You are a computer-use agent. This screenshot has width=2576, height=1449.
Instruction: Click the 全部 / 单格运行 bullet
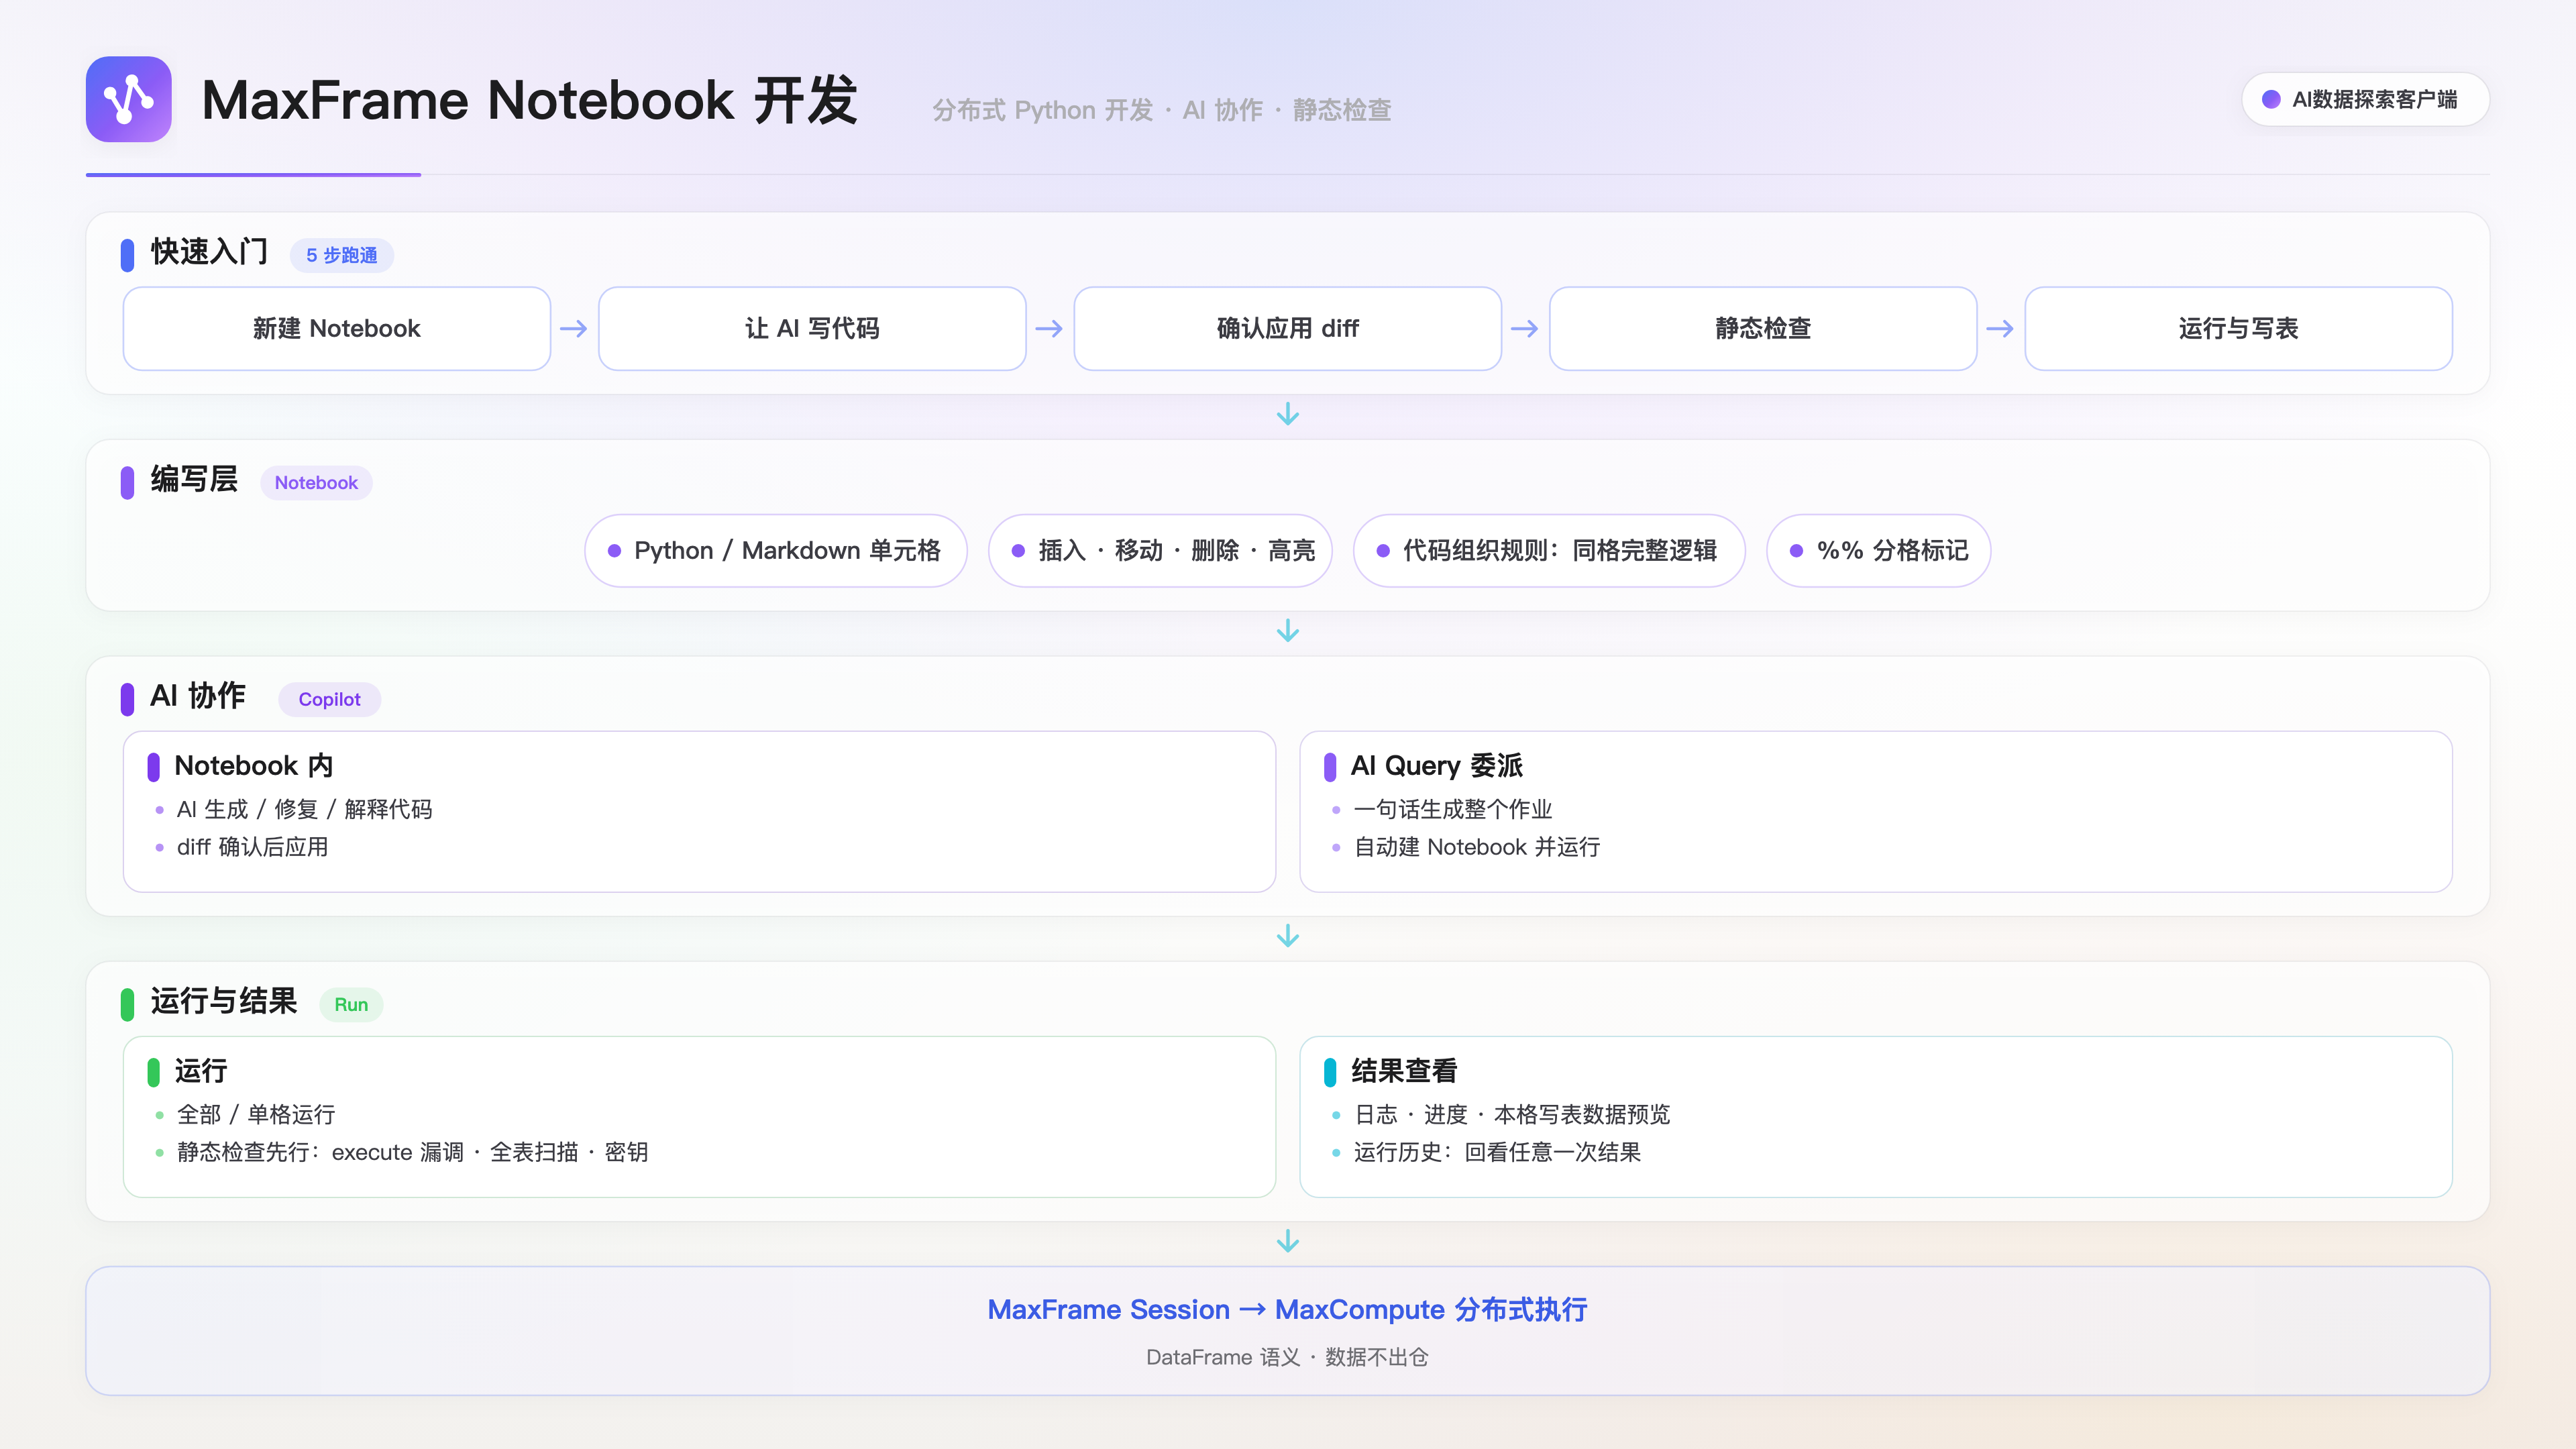point(256,1115)
